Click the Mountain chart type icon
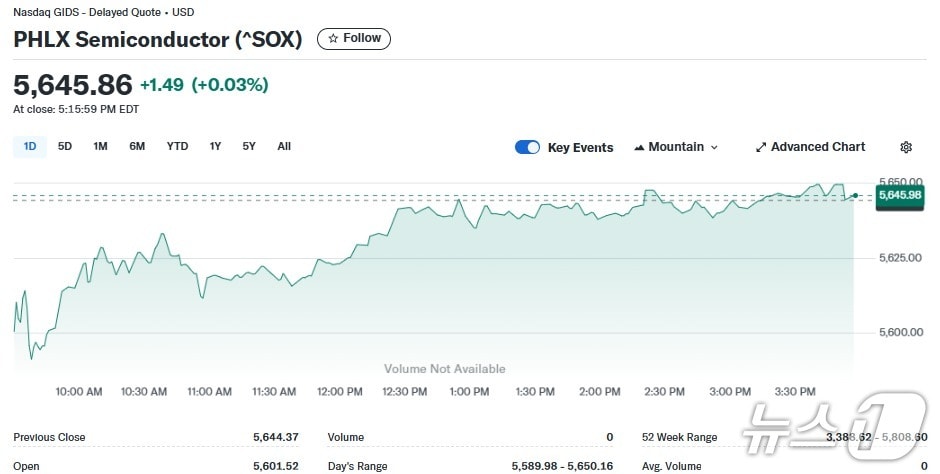The height and width of the screenshot is (474, 940). click(x=639, y=147)
